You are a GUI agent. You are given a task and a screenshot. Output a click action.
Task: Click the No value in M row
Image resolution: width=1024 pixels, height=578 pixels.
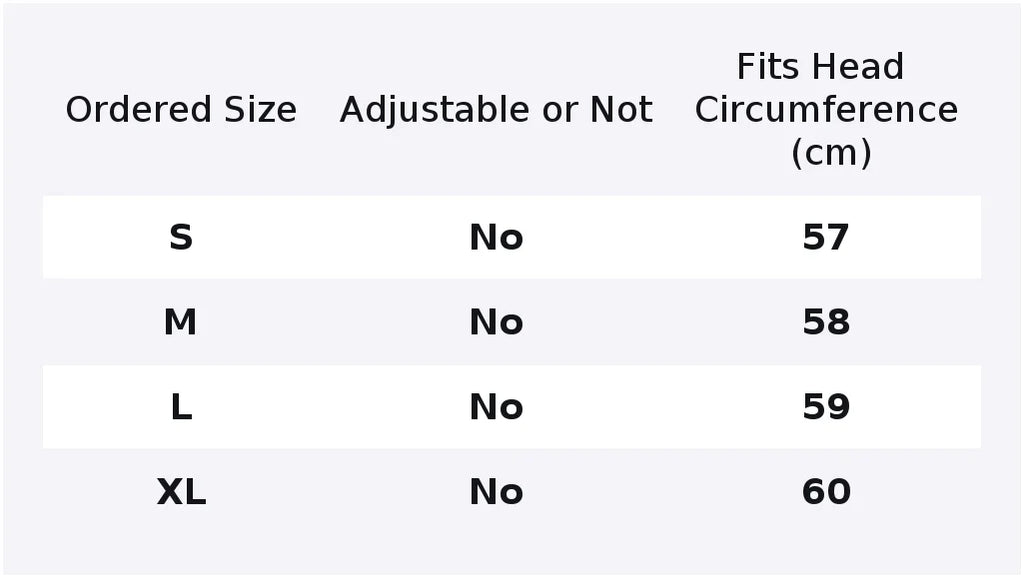pyautogui.click(x=496, y=322)
